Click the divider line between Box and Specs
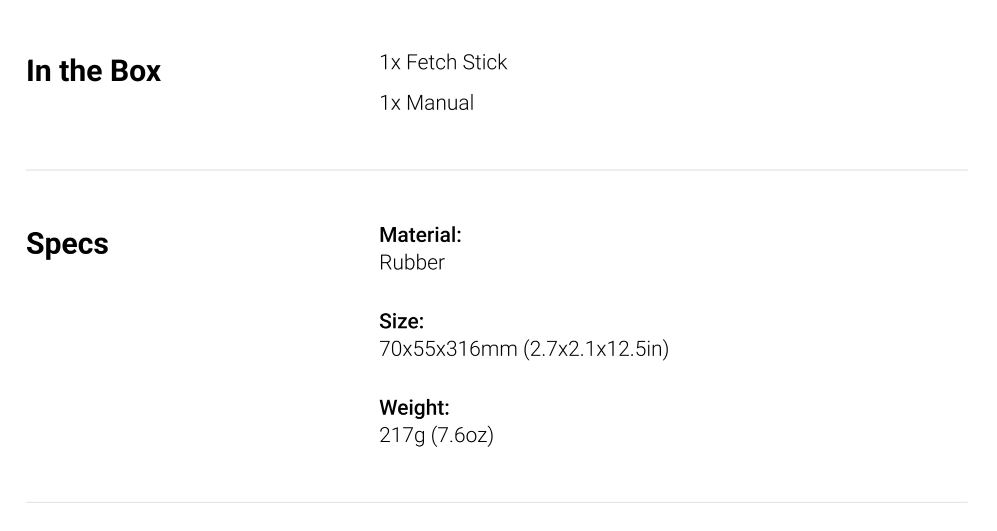997x531 pixels. [497, 170]
